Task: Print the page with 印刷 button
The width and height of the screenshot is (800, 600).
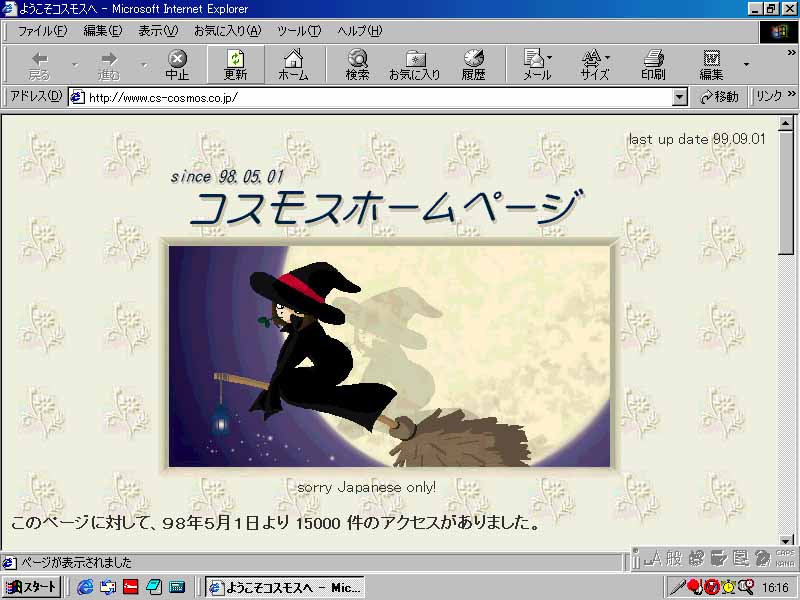Action: pos(654,65)
